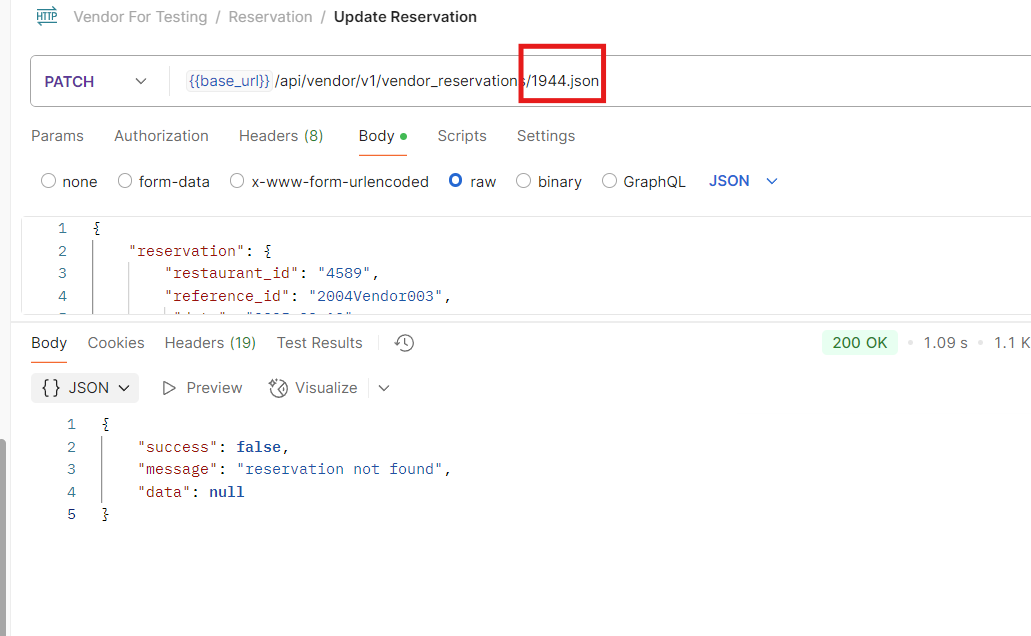Switch to the Authorization tab
Viewport: 1031px width, 636px height.
pyautogui.click(x=161, y=136)
